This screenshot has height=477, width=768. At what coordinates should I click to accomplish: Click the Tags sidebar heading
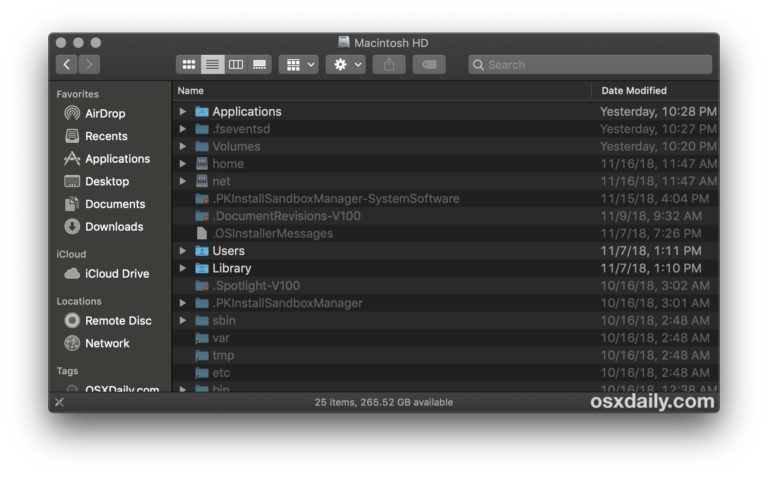(x=67, y=371)
